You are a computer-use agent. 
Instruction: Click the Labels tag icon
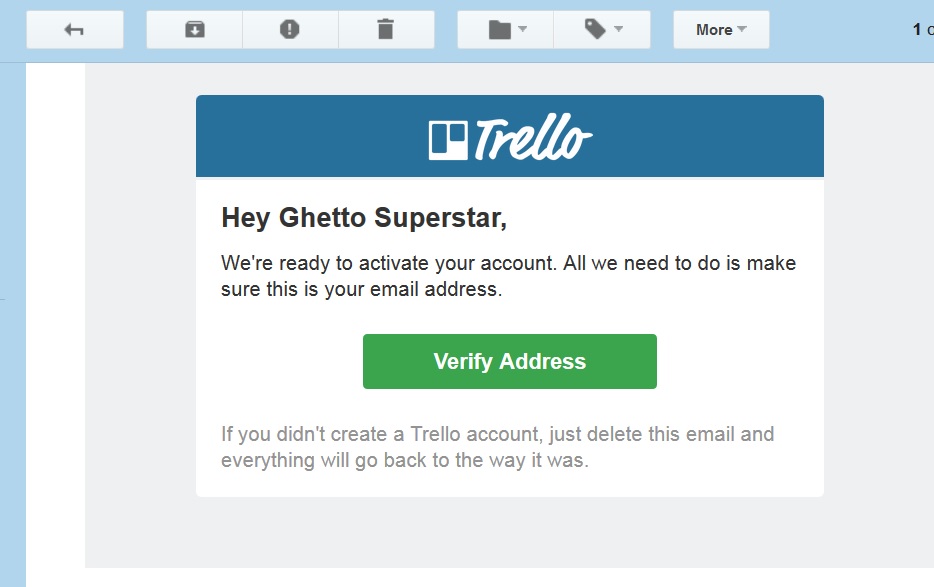[596, 30]
